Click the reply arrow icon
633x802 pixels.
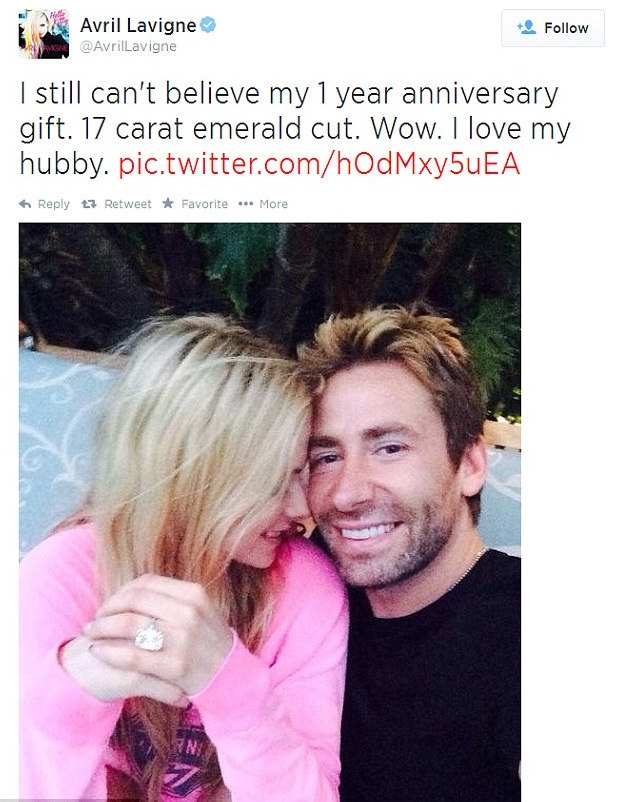click(25, 204)
